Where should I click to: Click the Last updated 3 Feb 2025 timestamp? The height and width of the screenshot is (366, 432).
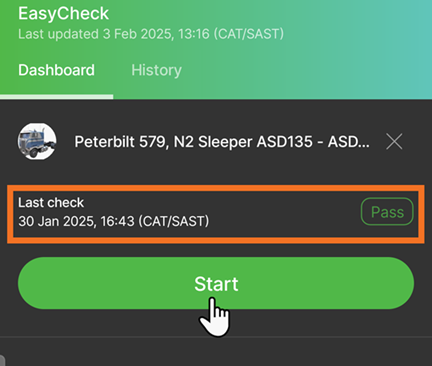pos(151,34)
